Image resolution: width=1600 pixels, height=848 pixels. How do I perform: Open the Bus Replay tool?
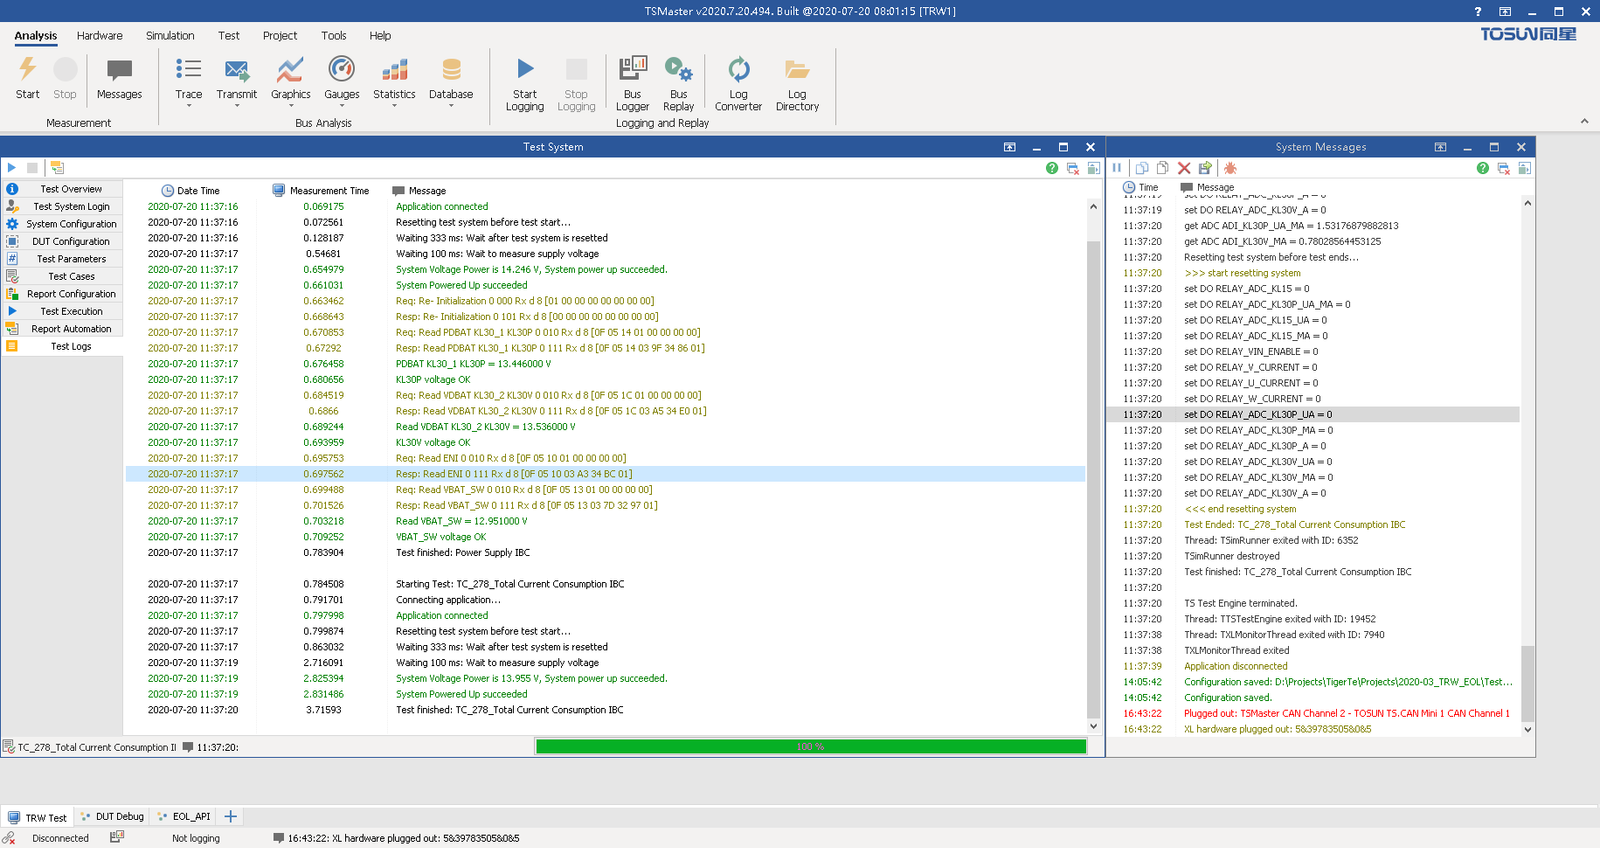[x=678, y=83]
